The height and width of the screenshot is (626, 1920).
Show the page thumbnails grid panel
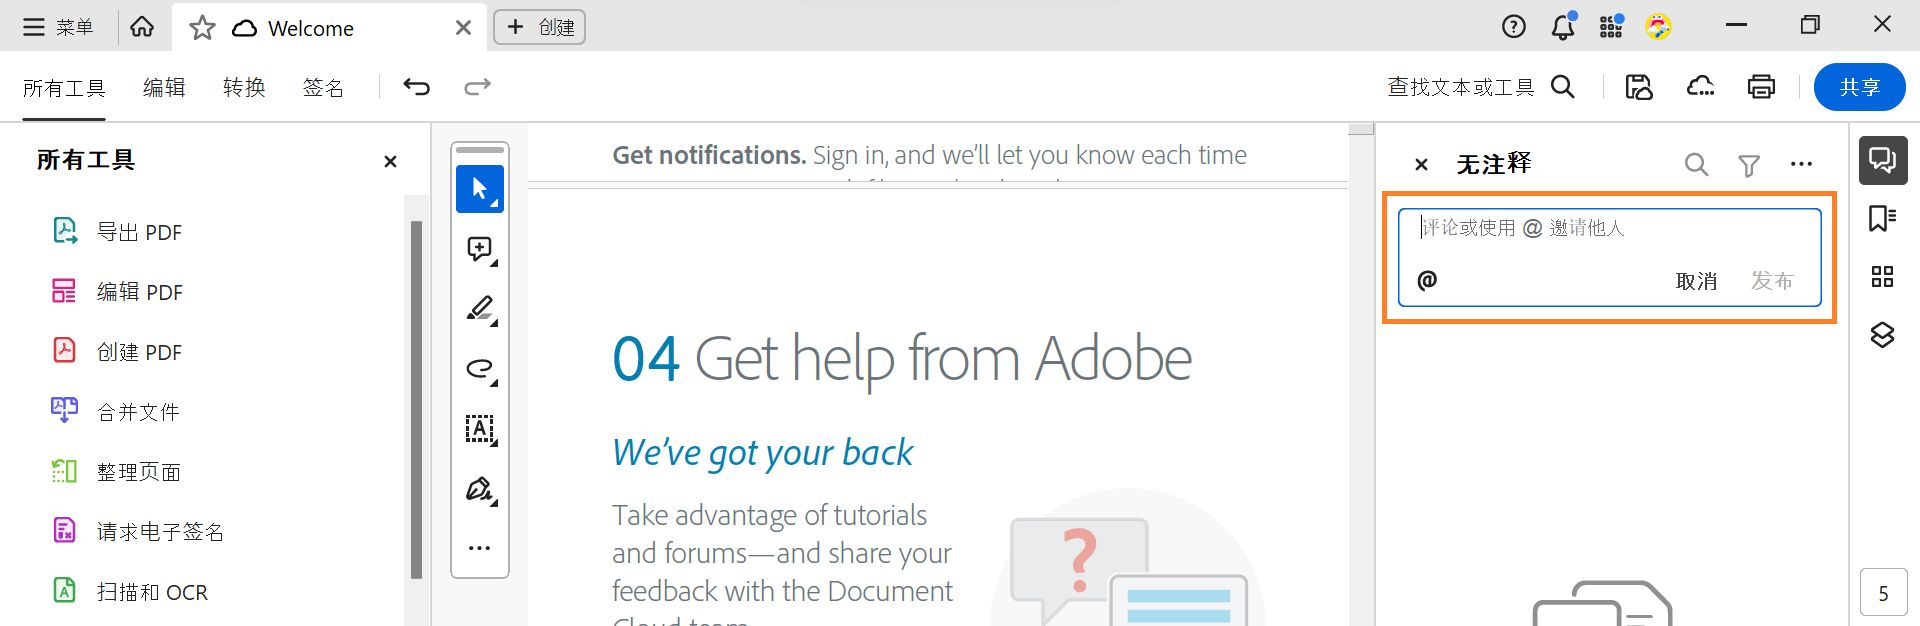click(1882, 277)
